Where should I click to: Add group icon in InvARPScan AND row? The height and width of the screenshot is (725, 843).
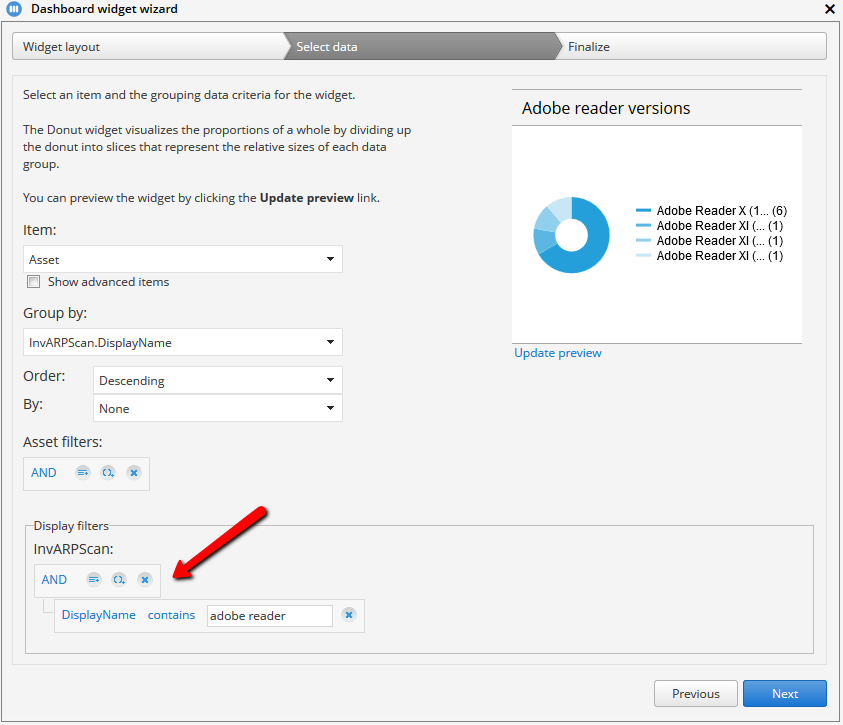click(x=119, y=580)
